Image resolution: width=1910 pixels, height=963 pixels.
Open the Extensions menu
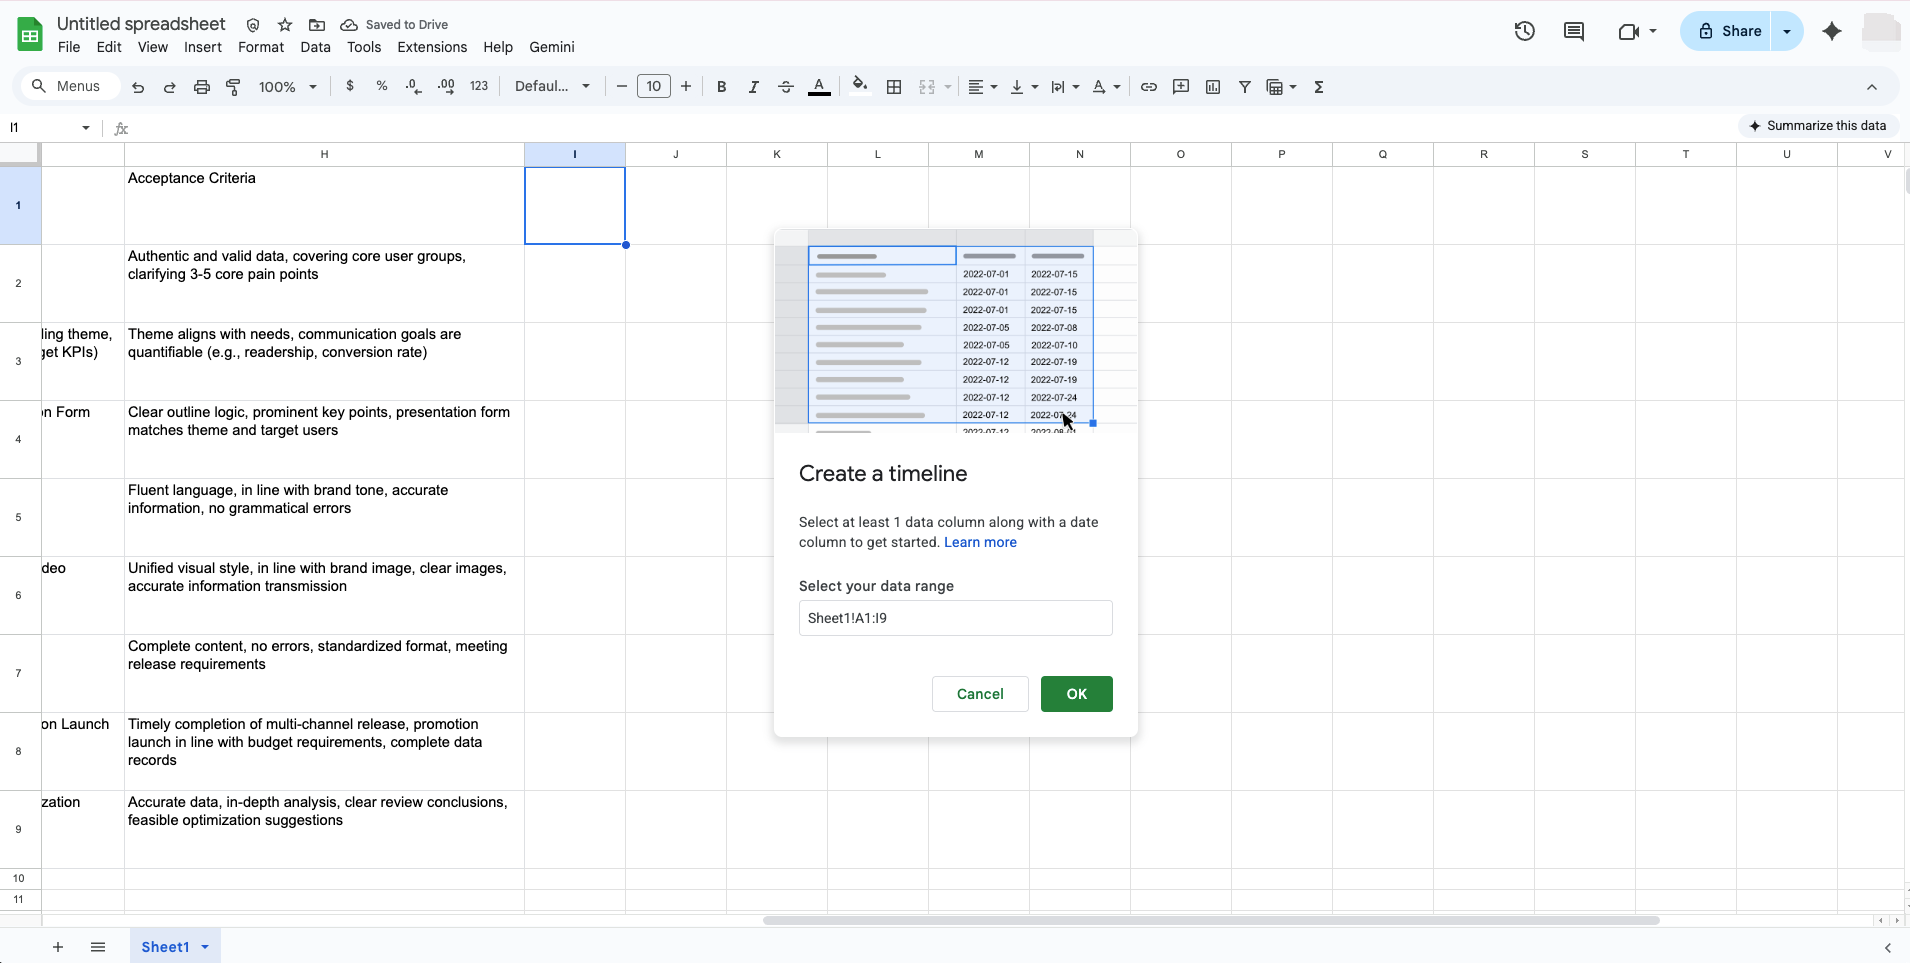click(x=432, y=47)
